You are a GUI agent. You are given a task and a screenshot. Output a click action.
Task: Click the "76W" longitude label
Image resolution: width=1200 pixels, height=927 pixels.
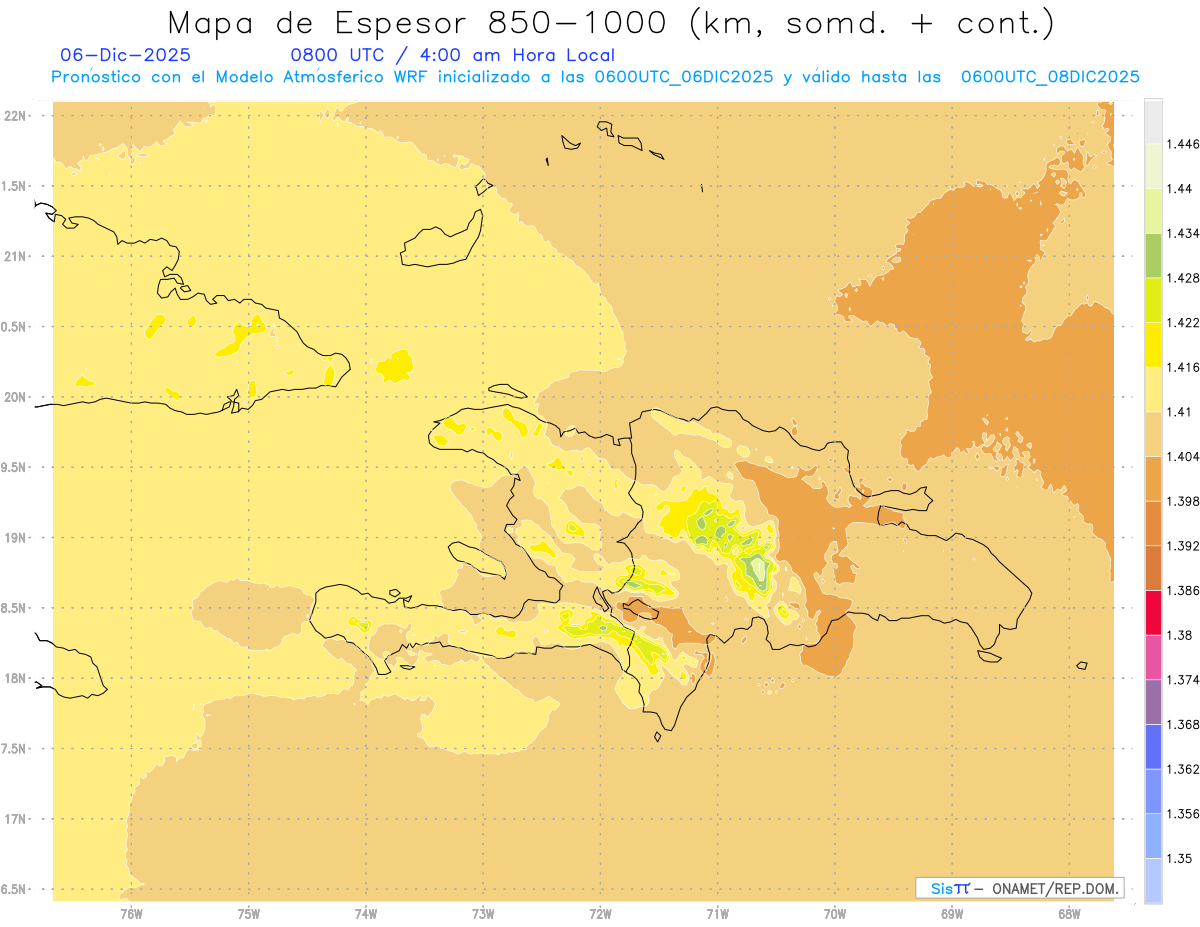[131, 913]
